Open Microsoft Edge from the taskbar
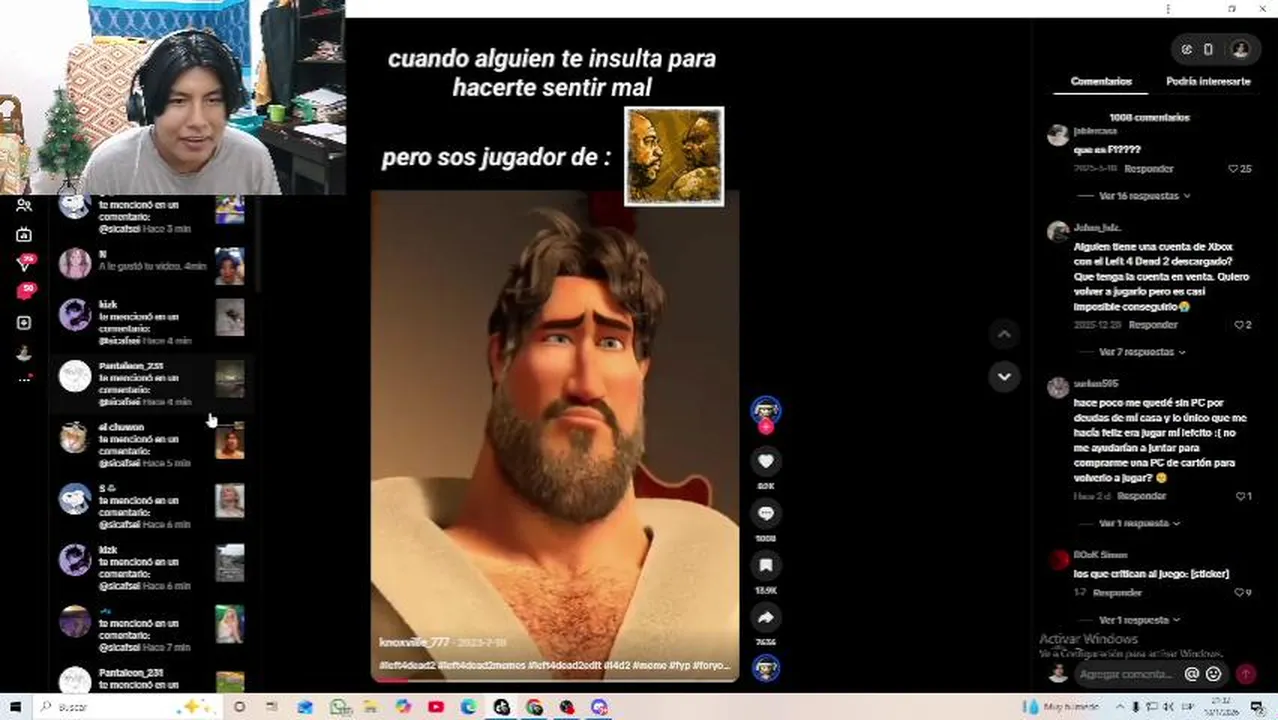The height and width of the screenshot is (720, 1278). click(469, 707)
